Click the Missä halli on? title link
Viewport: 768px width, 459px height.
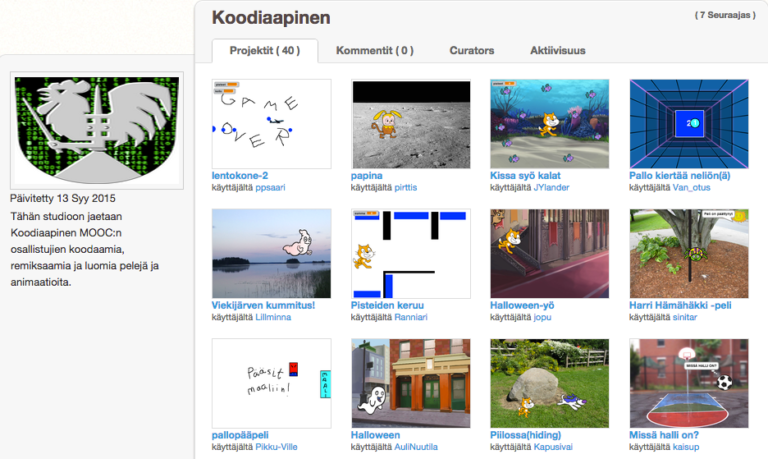[x=664, y=435]
